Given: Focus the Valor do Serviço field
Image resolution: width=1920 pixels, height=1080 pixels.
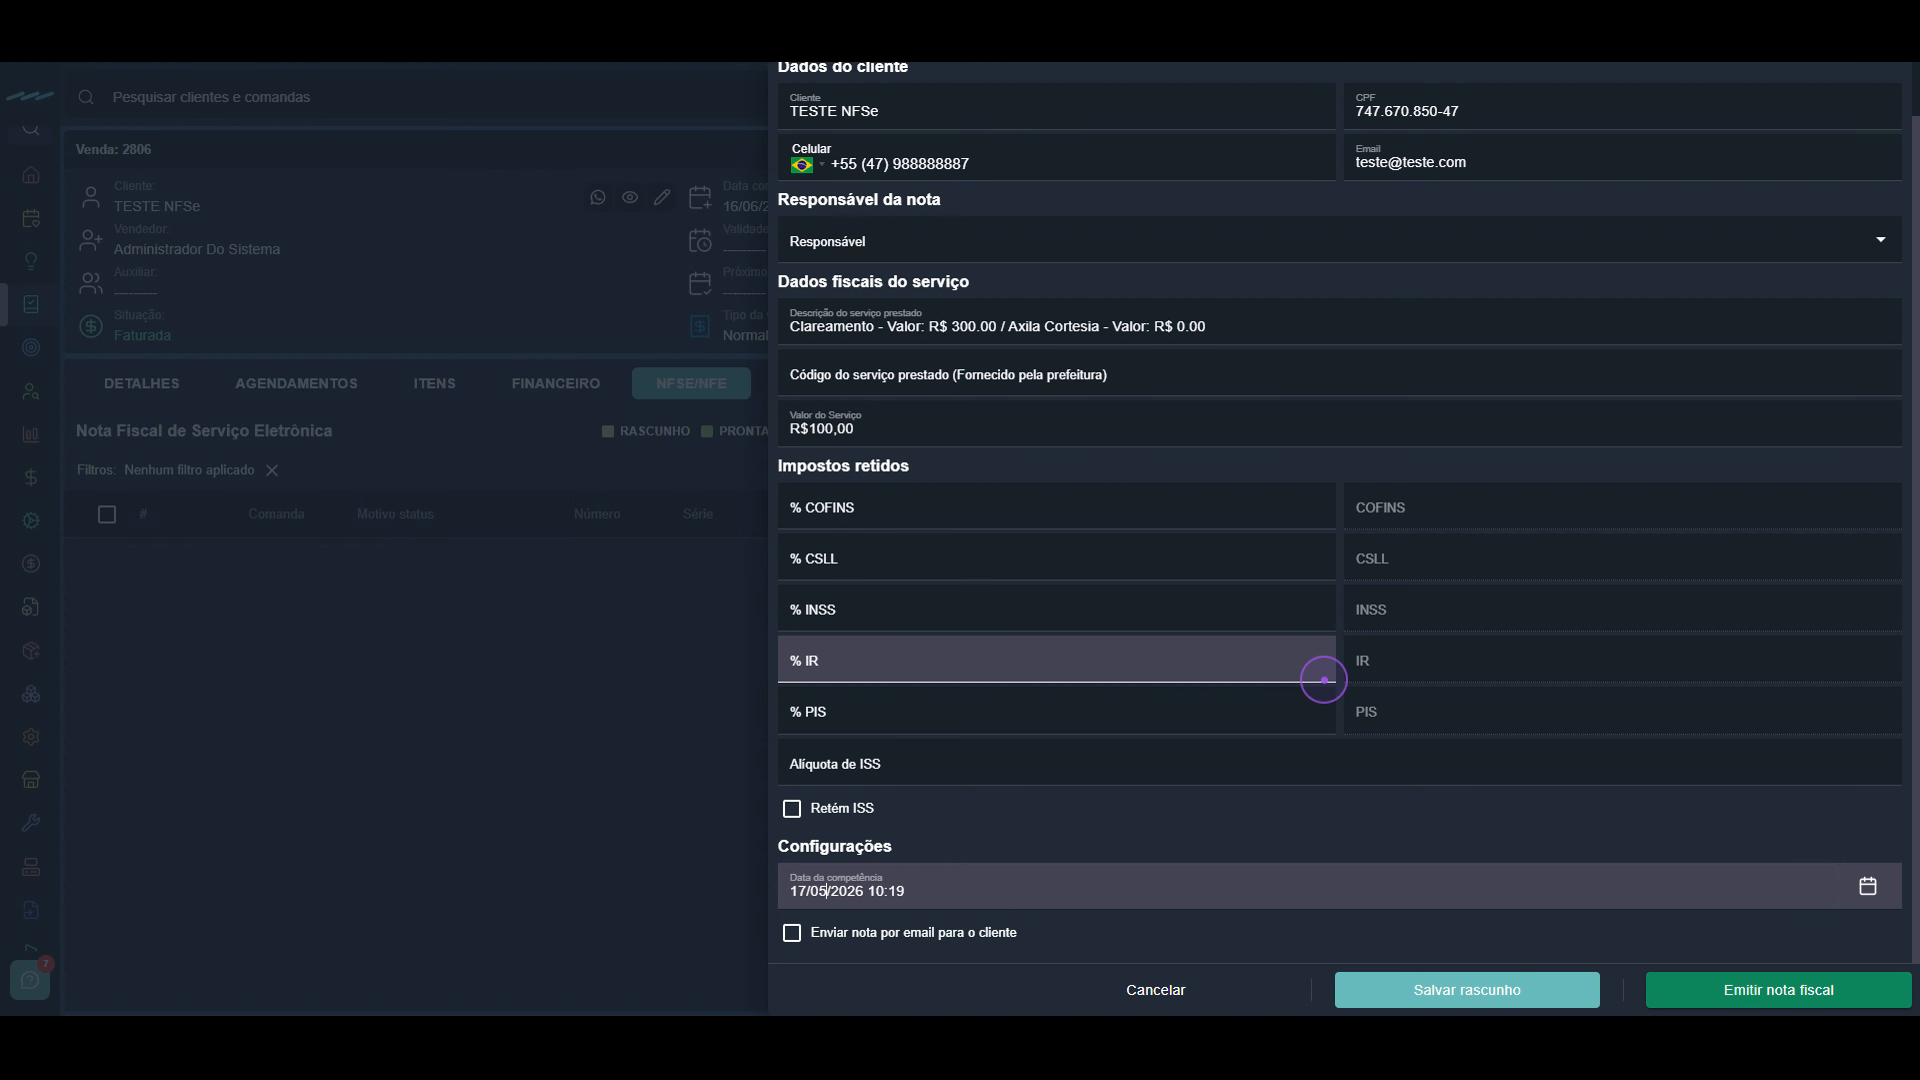Looking at the screenshot, I should click(1340, 424).
